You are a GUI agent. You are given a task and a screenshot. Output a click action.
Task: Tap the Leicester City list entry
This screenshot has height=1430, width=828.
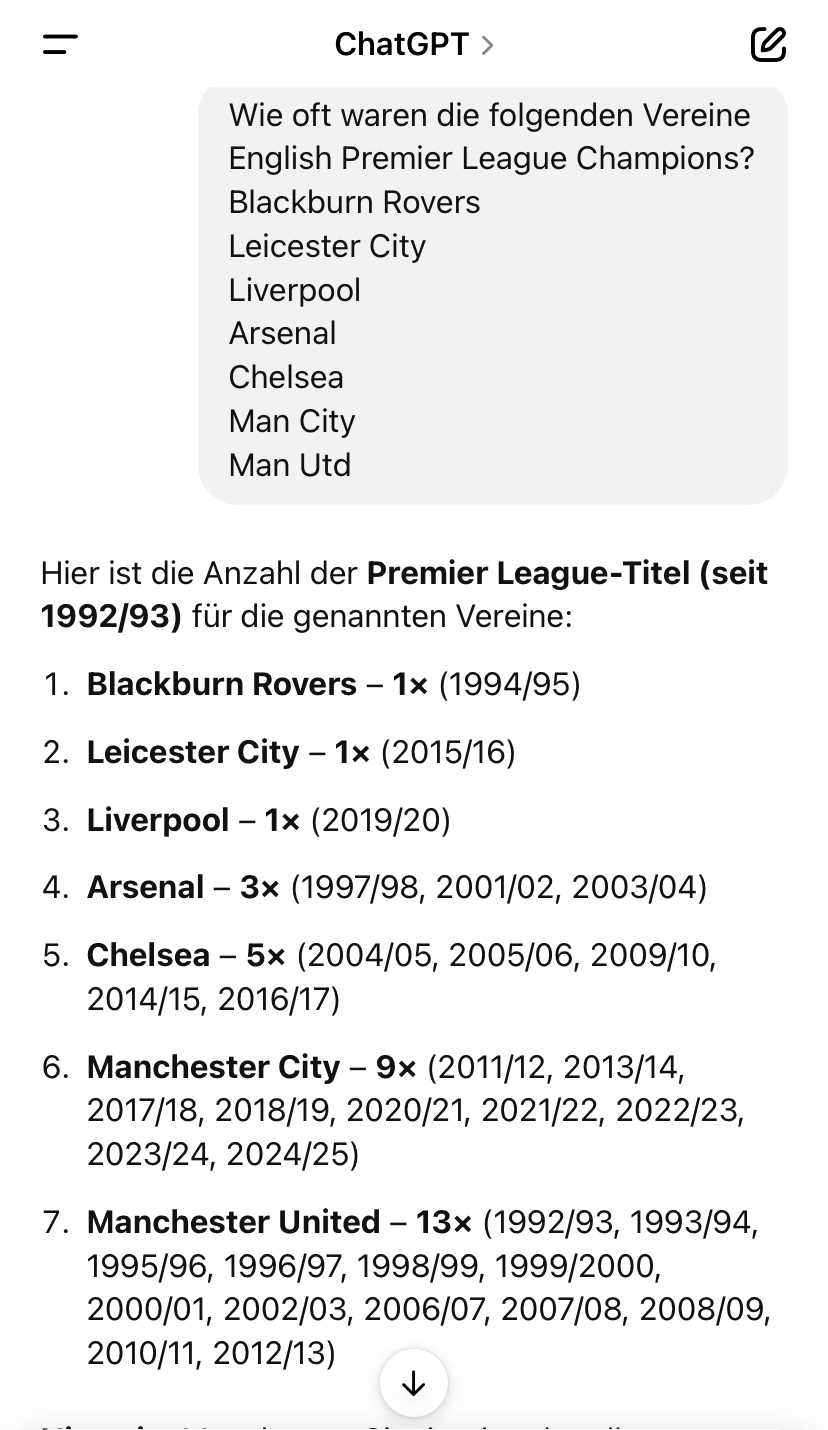[x=301, y=752]
